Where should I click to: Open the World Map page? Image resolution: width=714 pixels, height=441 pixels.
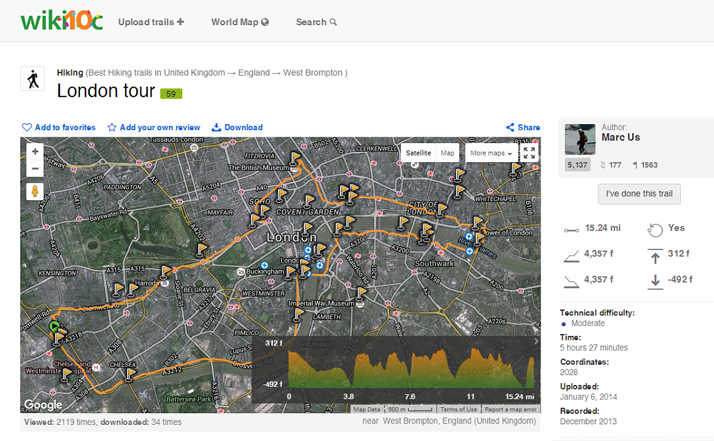240,21
